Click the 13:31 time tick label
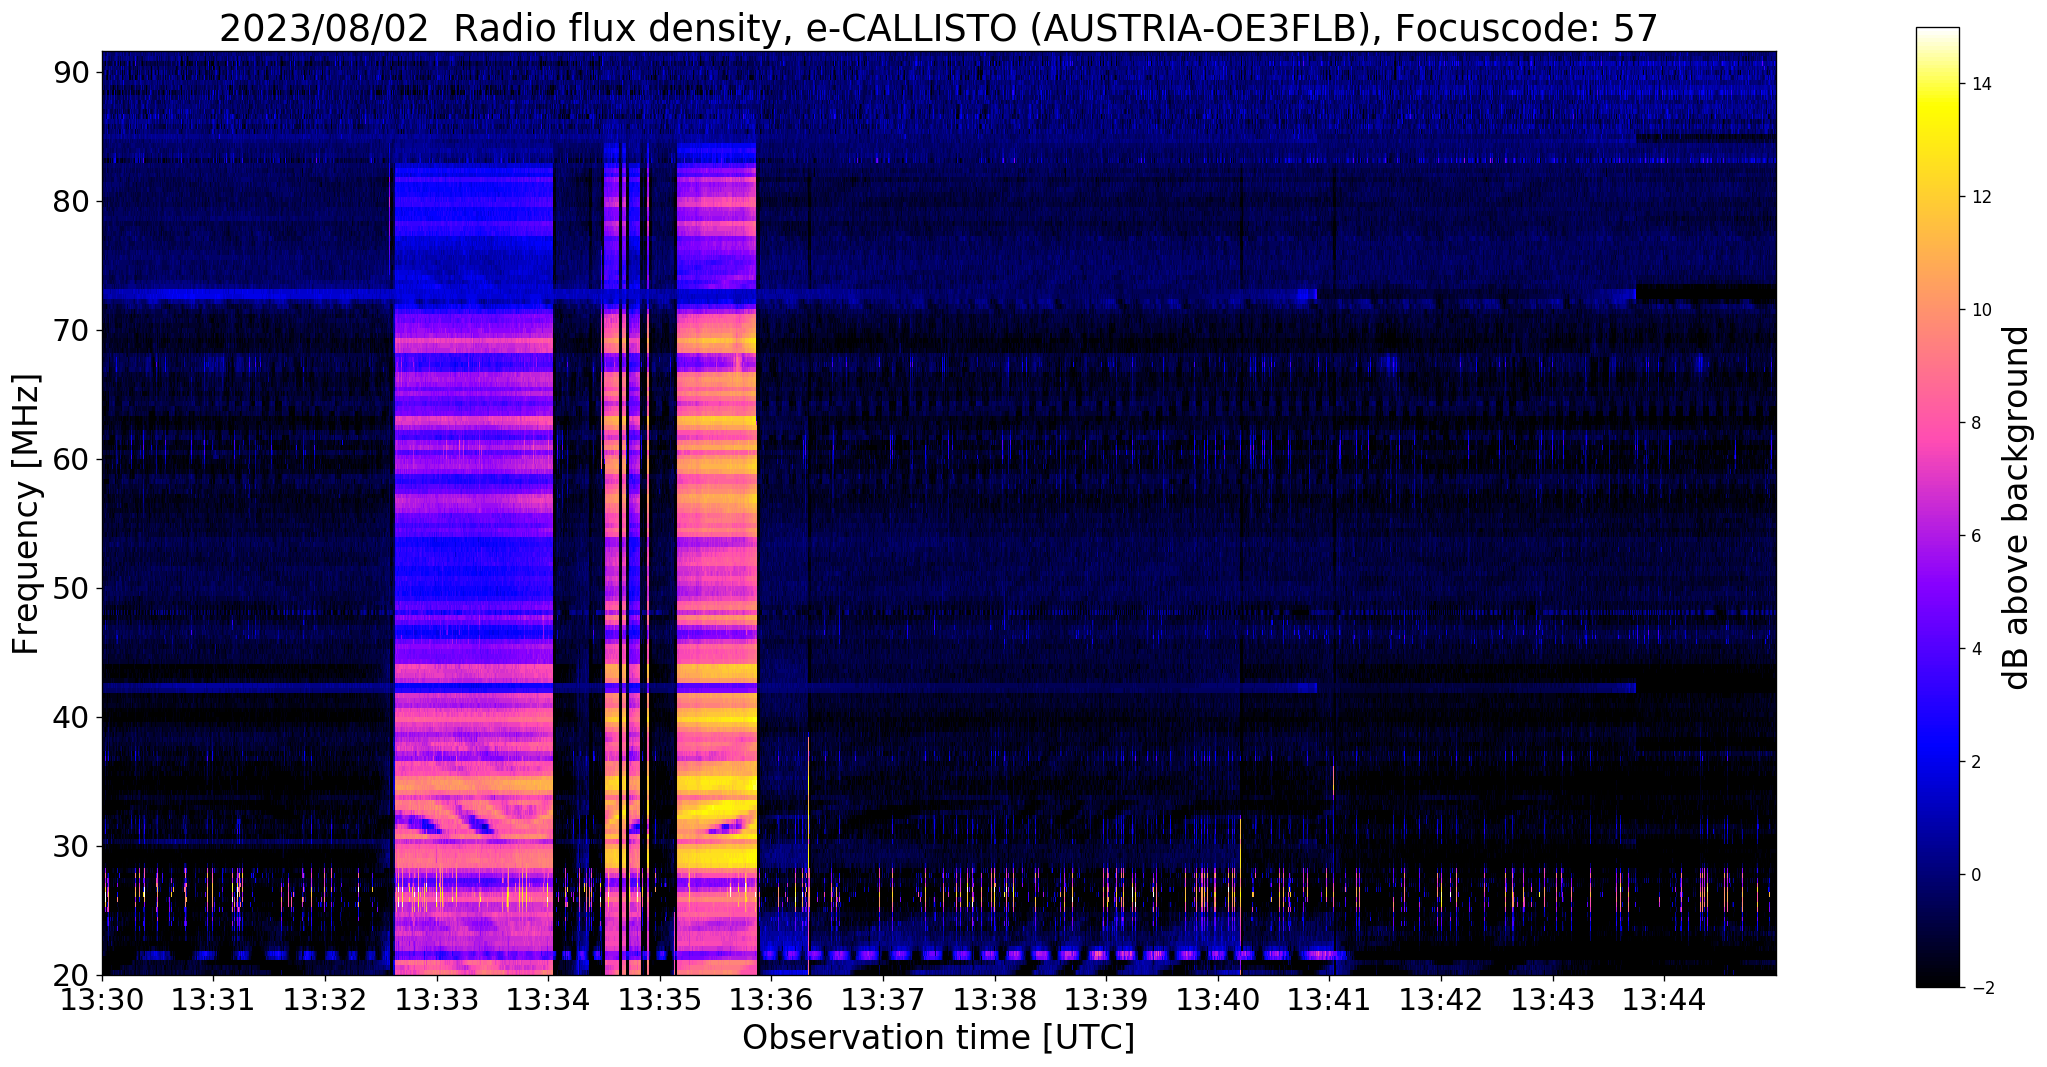Viewport: 2047px width, 1067px height. (213, 1000)
